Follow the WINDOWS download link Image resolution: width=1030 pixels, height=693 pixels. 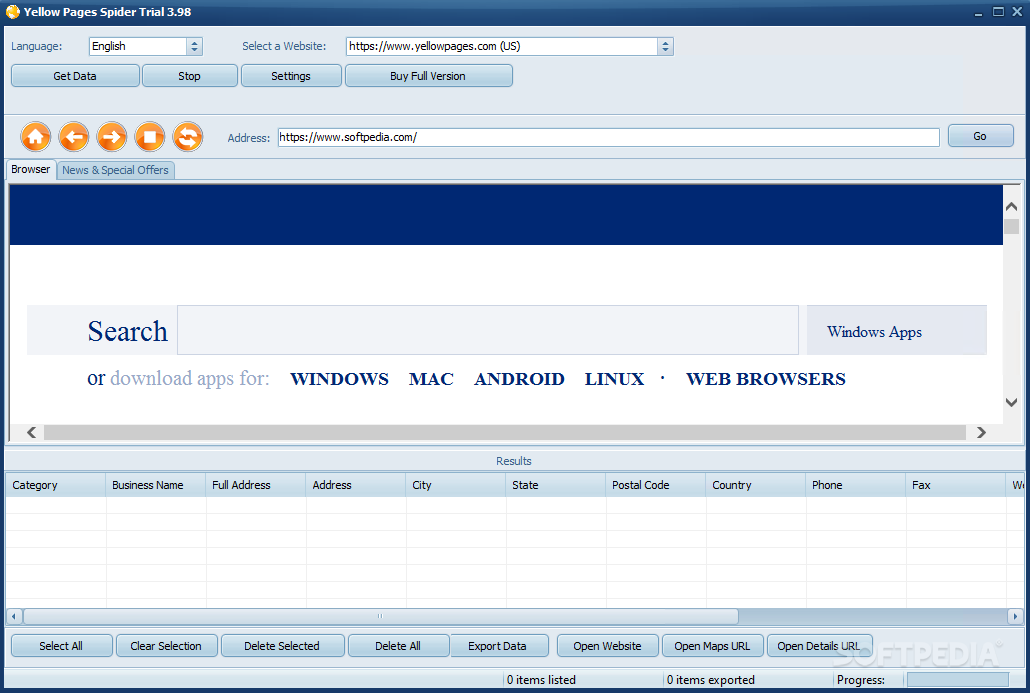[x=340, y=379]
